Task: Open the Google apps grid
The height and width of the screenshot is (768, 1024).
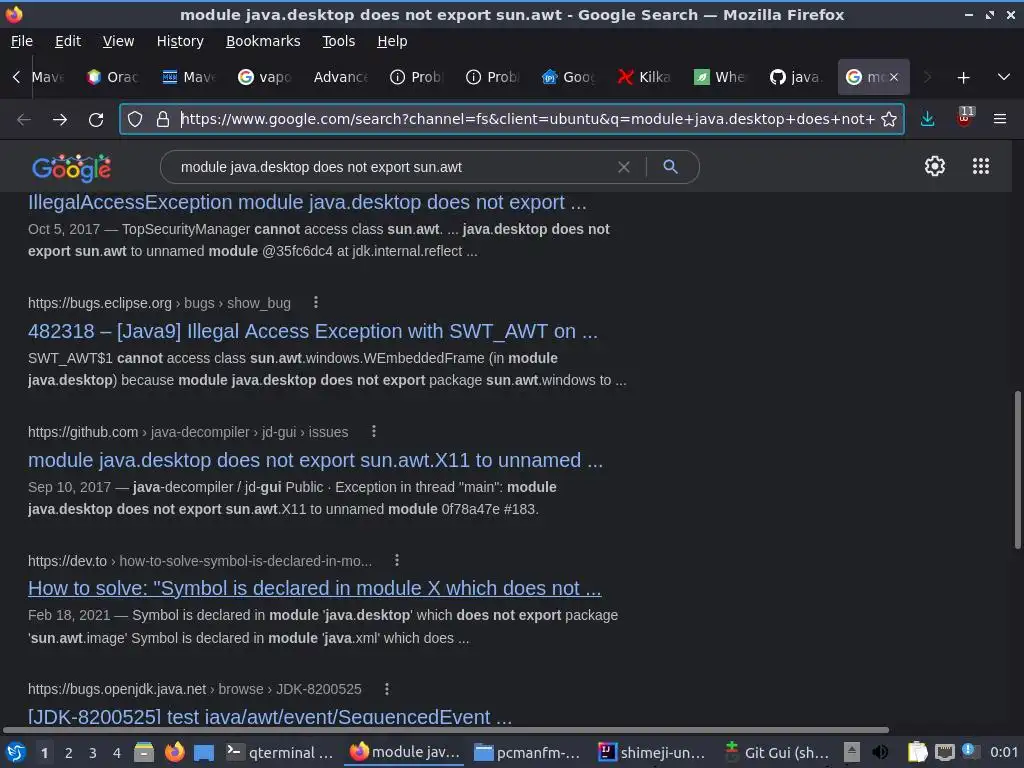Action: pos(980,166)
